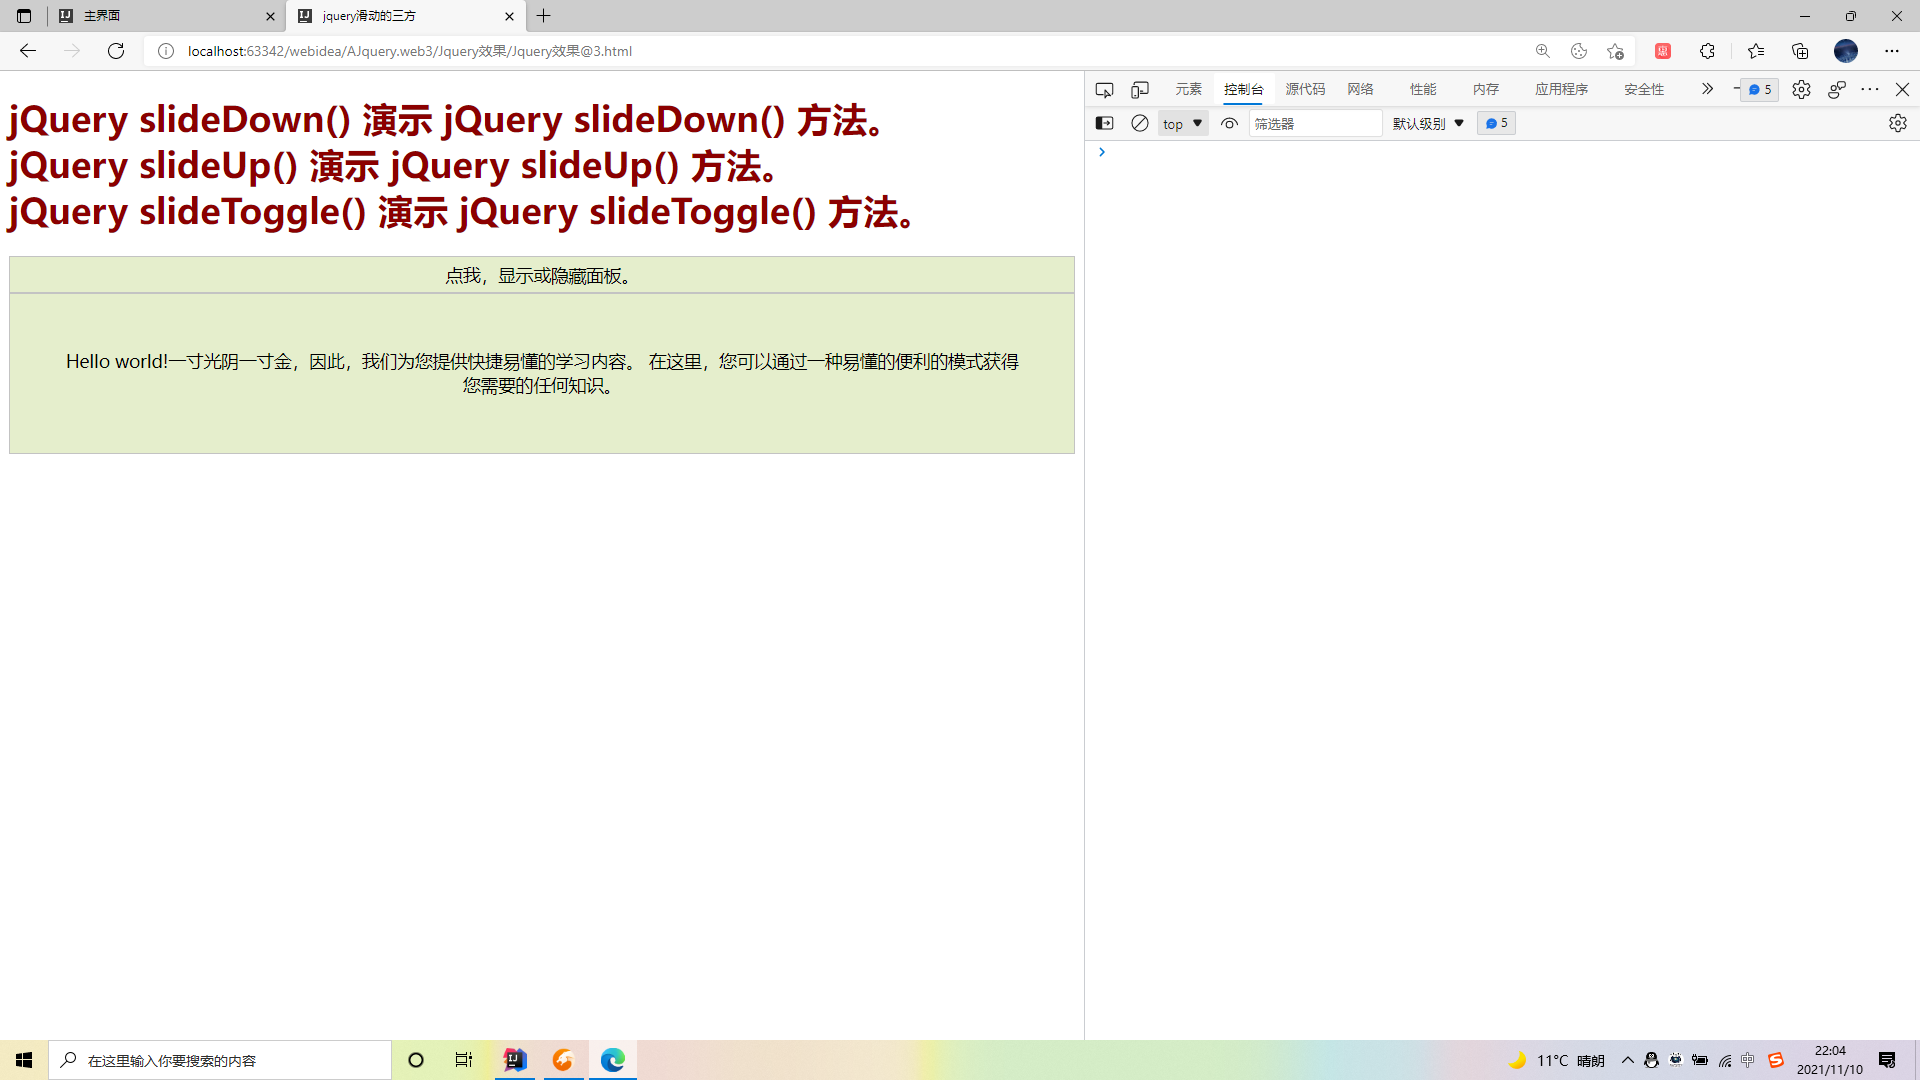
Task: Expand the 默认级别 log level dropdown
Action: coord(1428,123)
